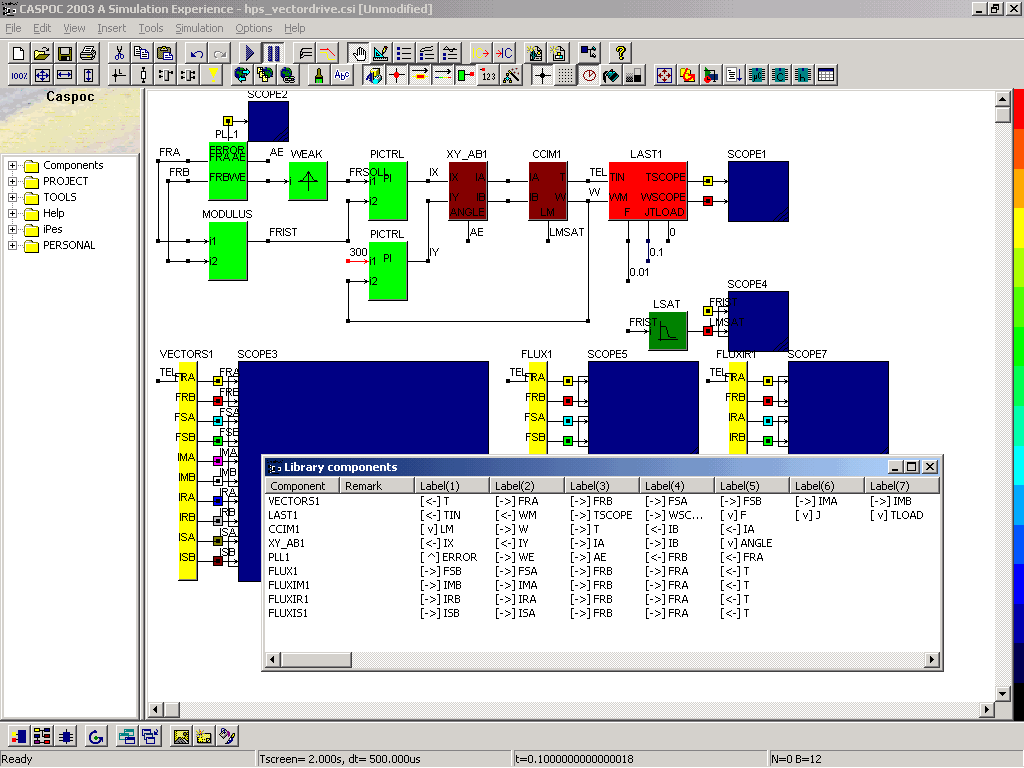
Task: Click schematic vertical scrollbar down arrow
Action: pyautogui.click(x=1003, y=694)
